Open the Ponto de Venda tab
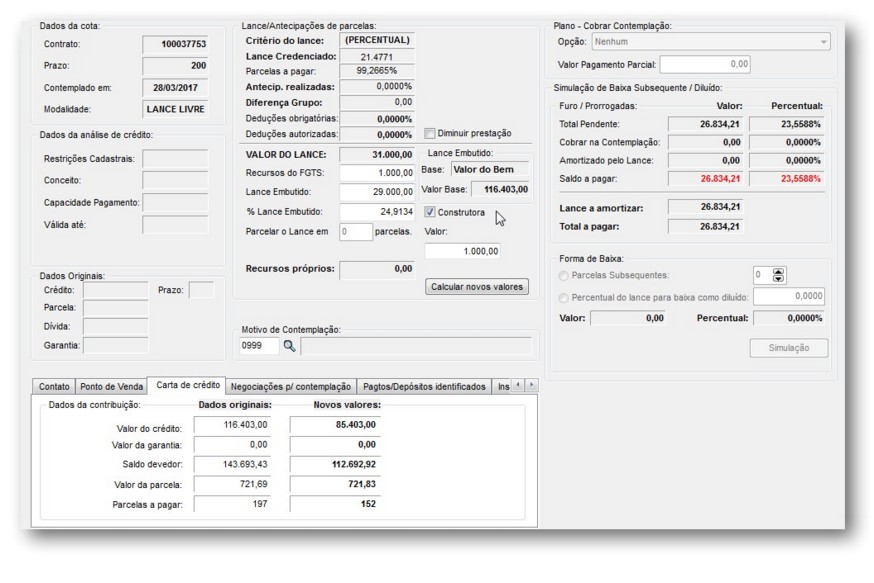 [111, 386]
